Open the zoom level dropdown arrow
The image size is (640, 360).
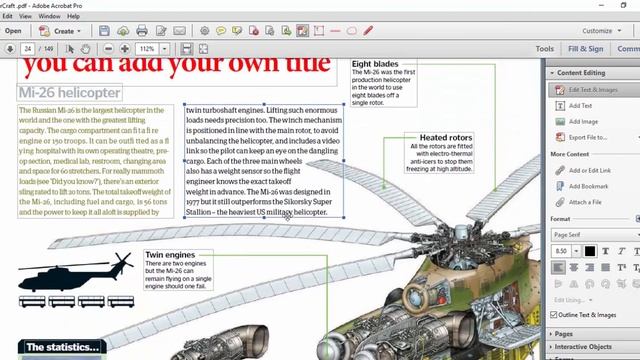[x=164, y=49]
